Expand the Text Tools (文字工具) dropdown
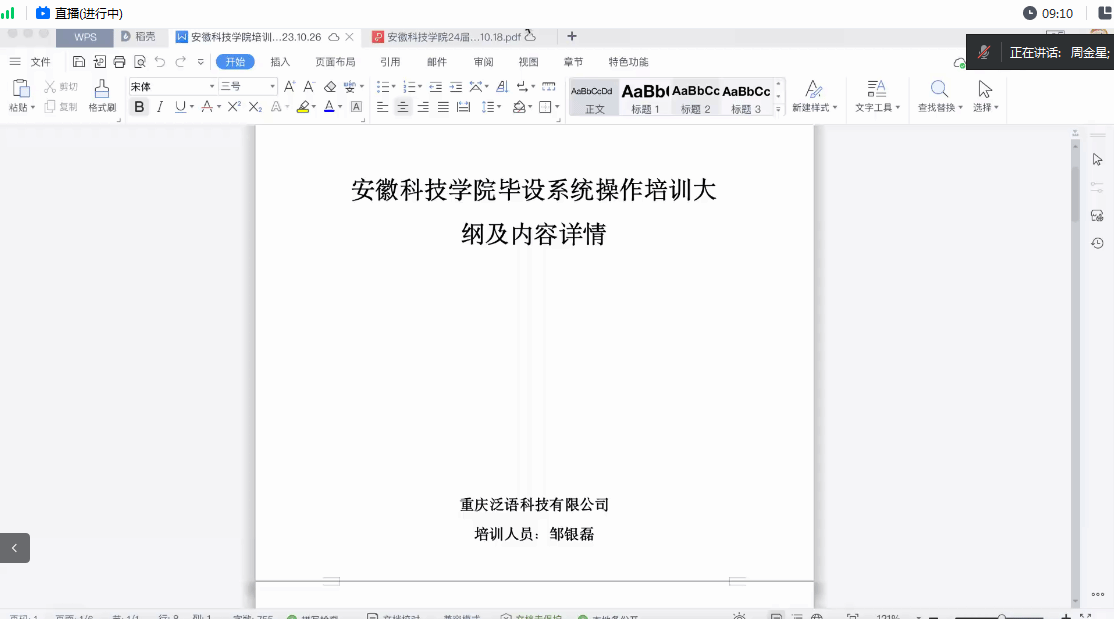 (877, 95)
